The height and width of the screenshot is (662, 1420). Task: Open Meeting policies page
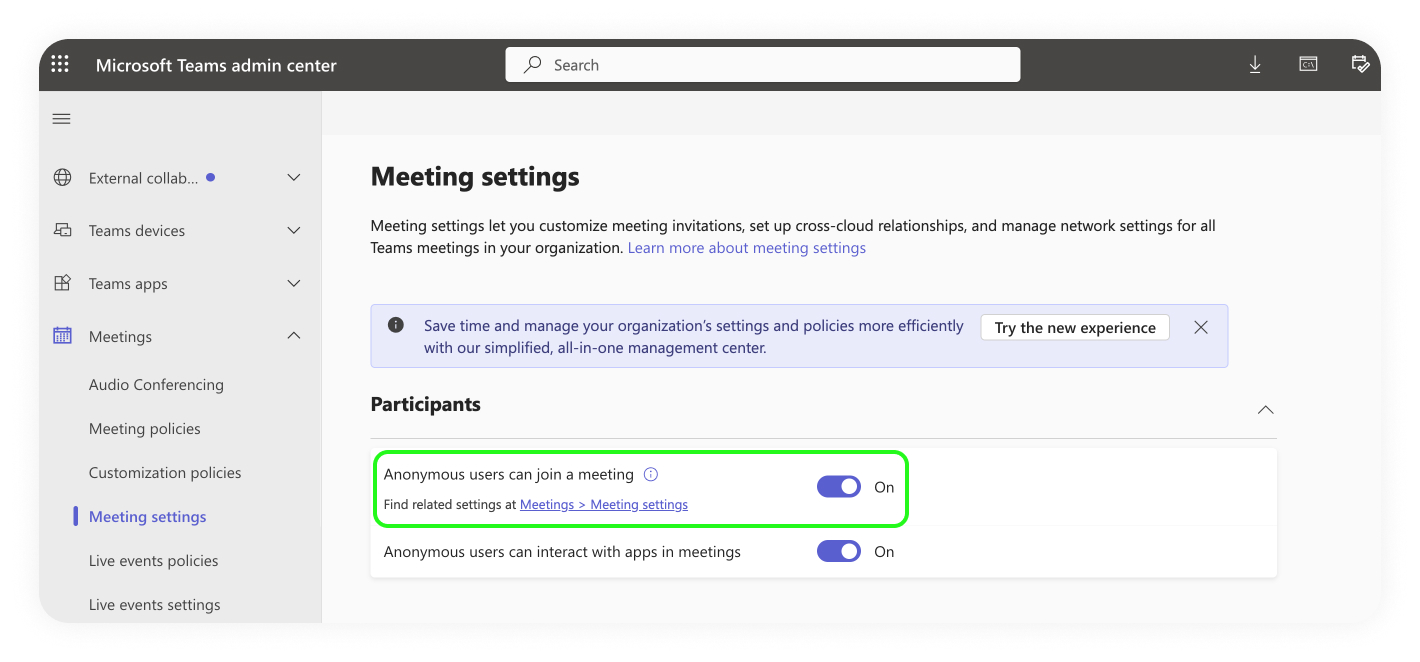click(x=145, y=428)
